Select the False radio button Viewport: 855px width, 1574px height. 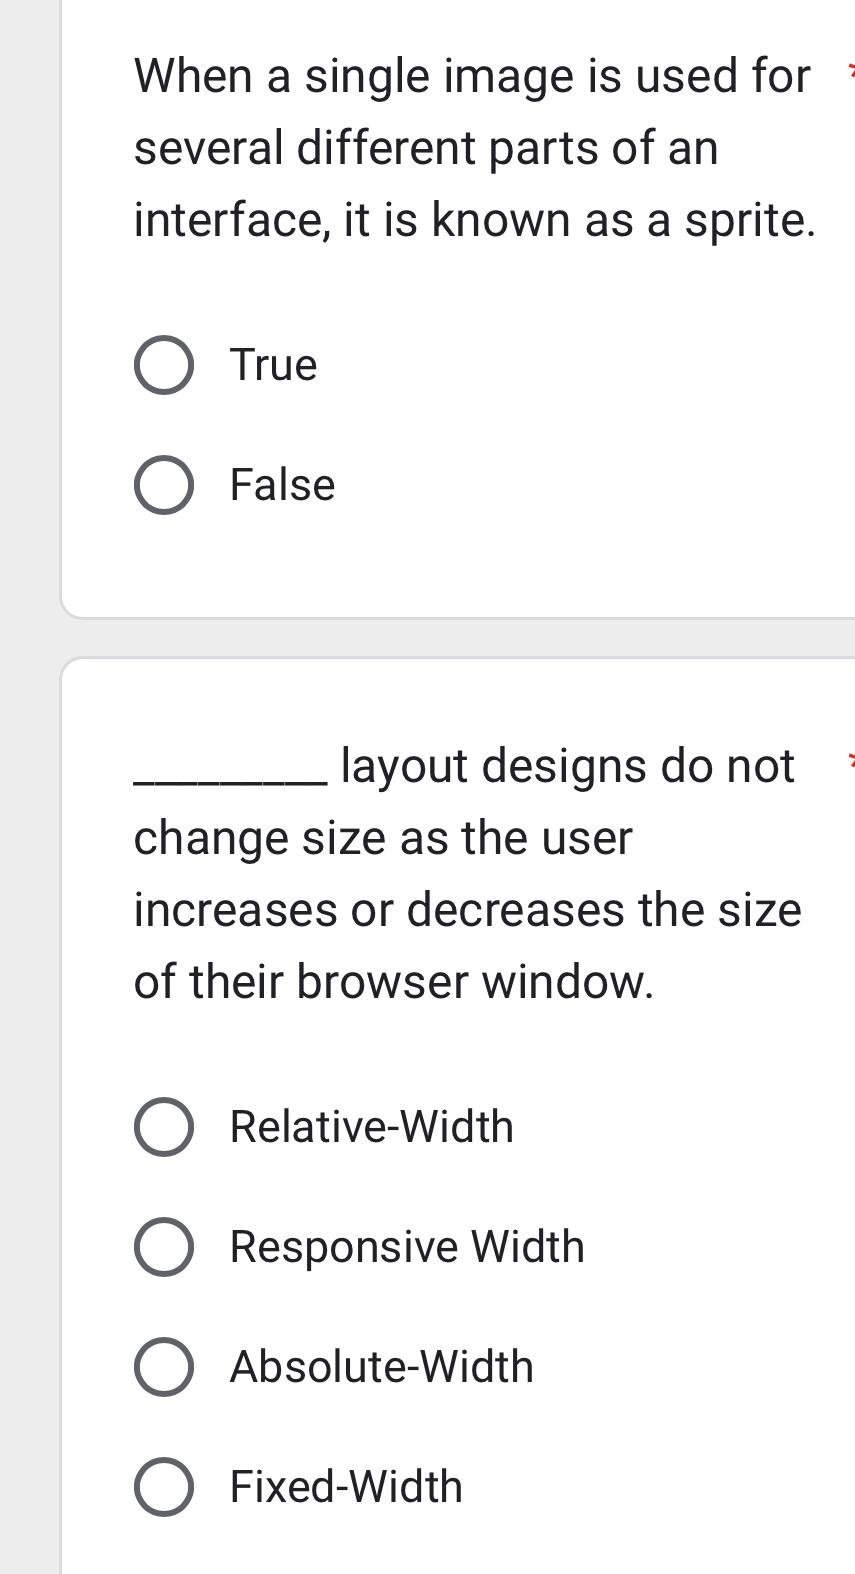click(x=164, y=485)
